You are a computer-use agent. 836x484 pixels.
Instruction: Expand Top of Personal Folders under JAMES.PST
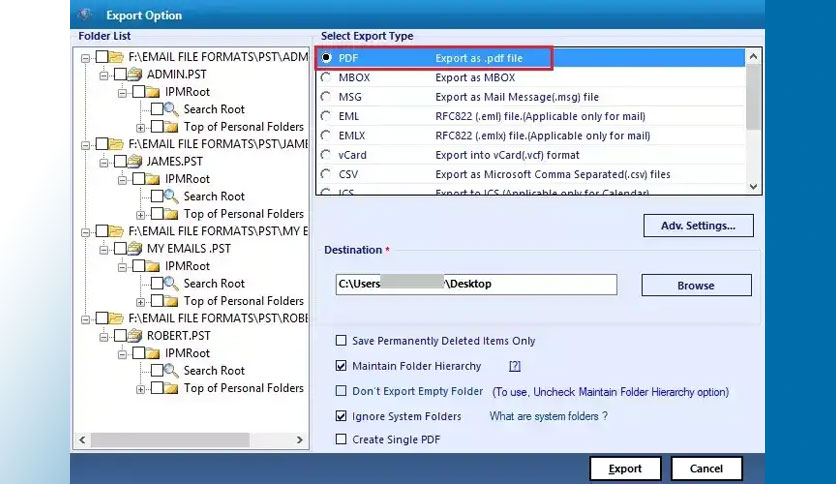coord(140,215)
